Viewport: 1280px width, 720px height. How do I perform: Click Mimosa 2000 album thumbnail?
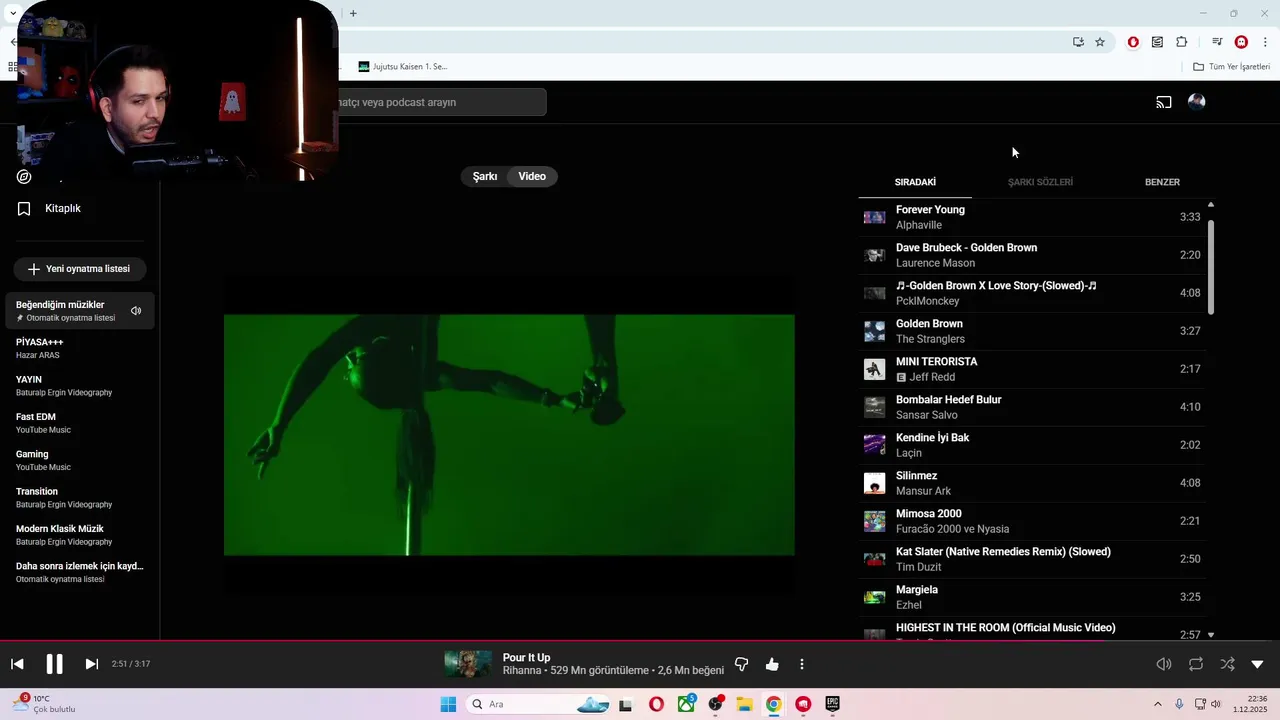(x=874, y=521)
